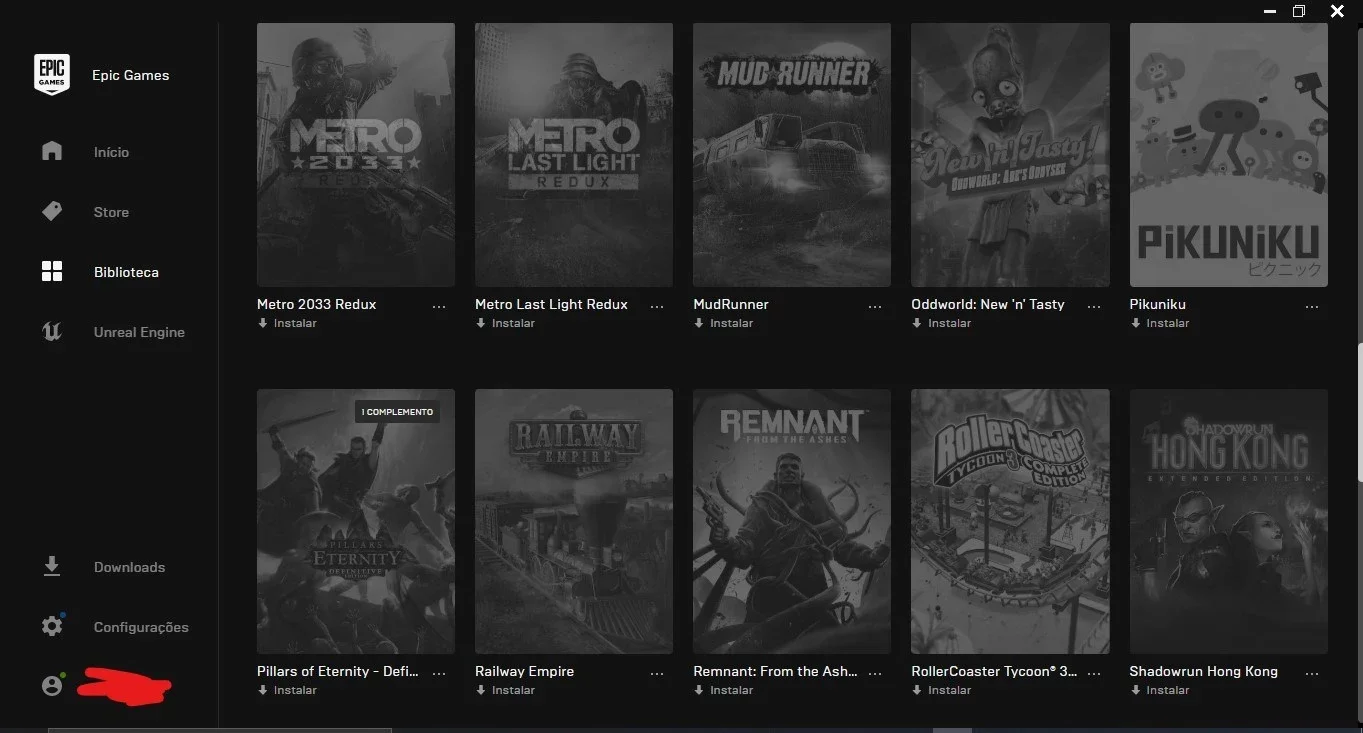
Task: Select the Remnant From the Ashes cover
Action: pyautogui.click(x=792, y=521)
